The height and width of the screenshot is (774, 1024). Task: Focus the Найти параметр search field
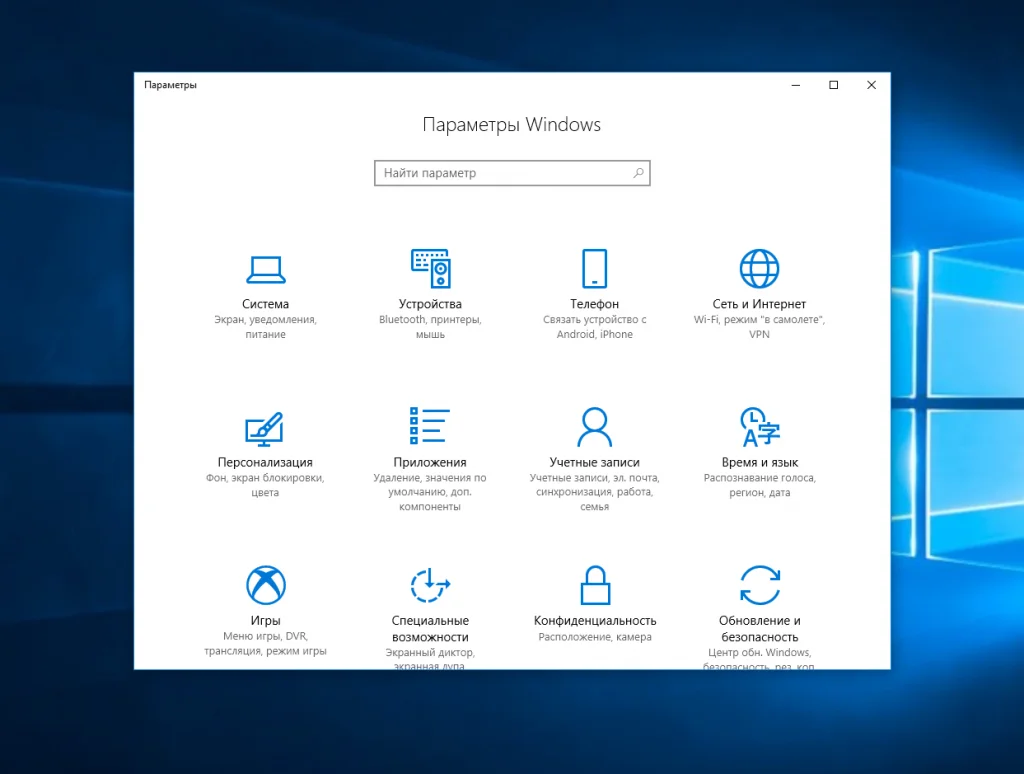tap(512, 173)
